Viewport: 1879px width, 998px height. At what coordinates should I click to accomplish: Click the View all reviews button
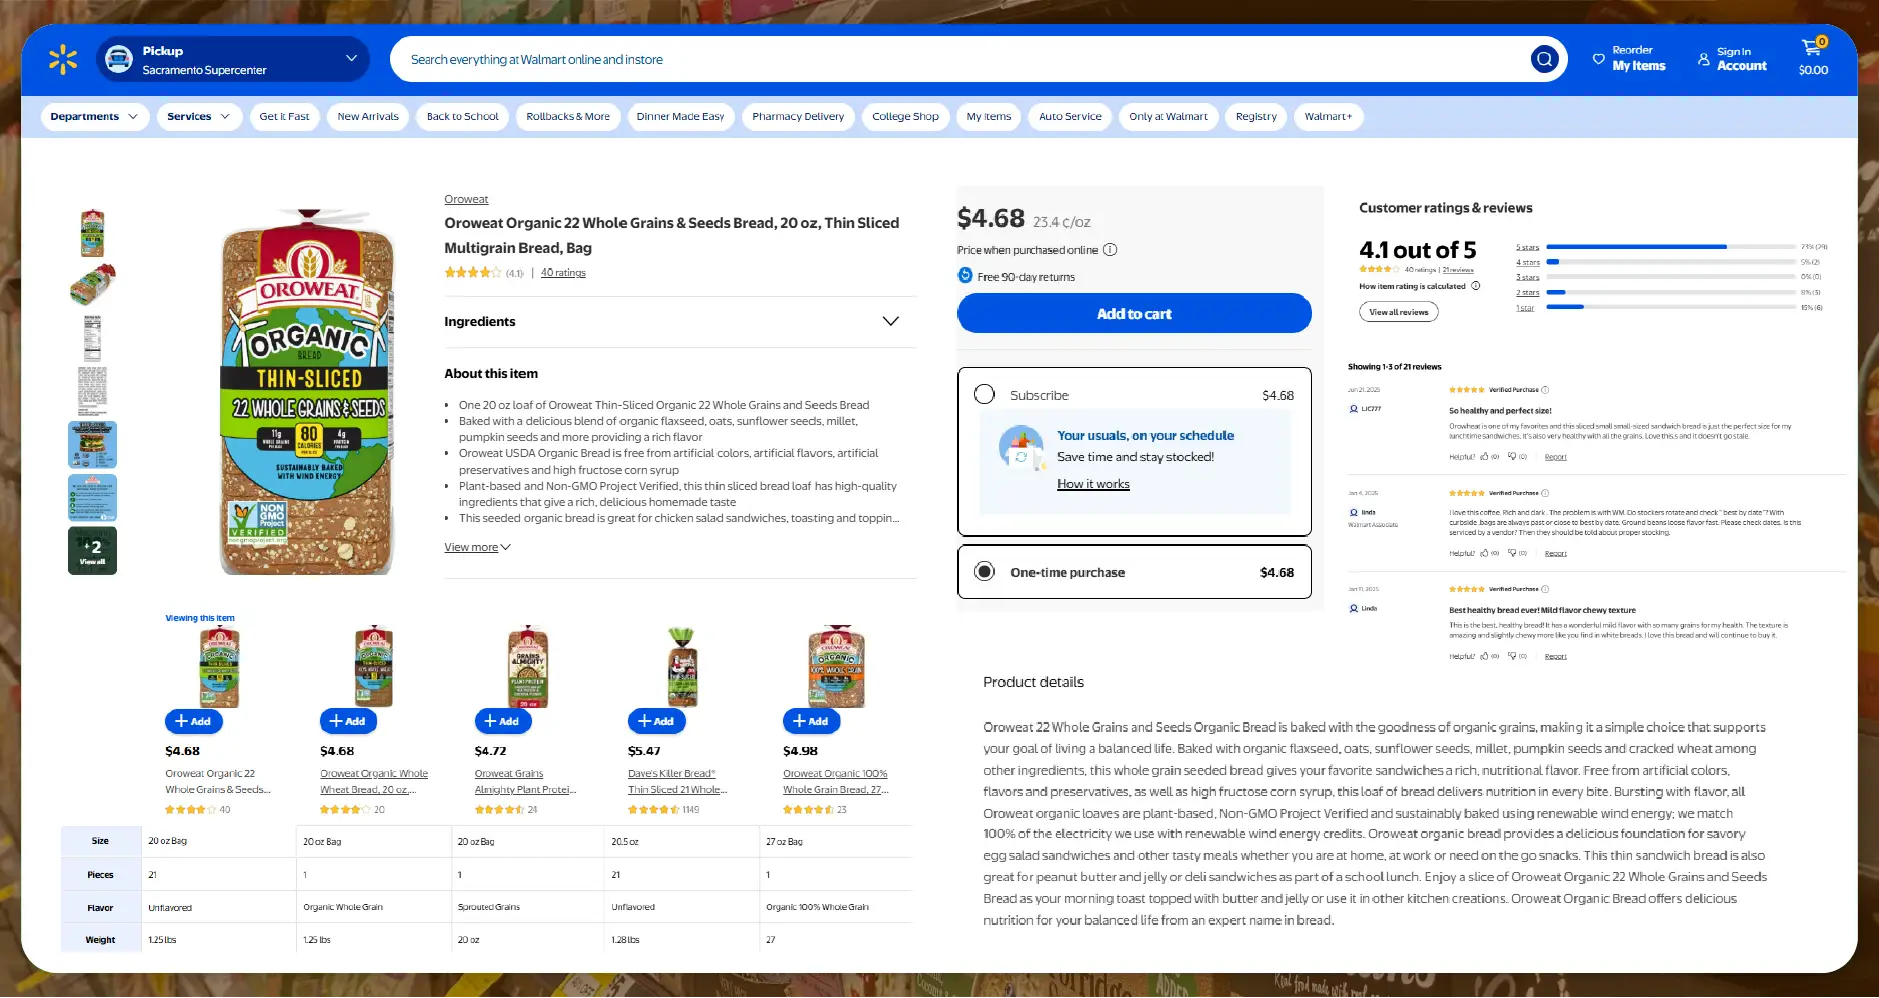point(1398,312)
